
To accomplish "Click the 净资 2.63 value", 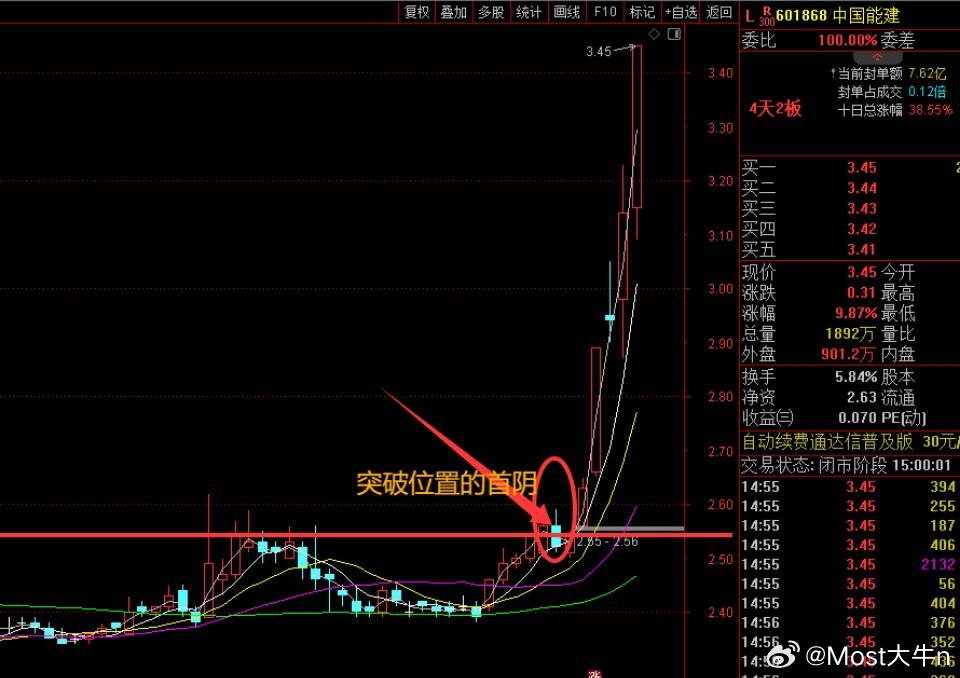I will (862, 397).
